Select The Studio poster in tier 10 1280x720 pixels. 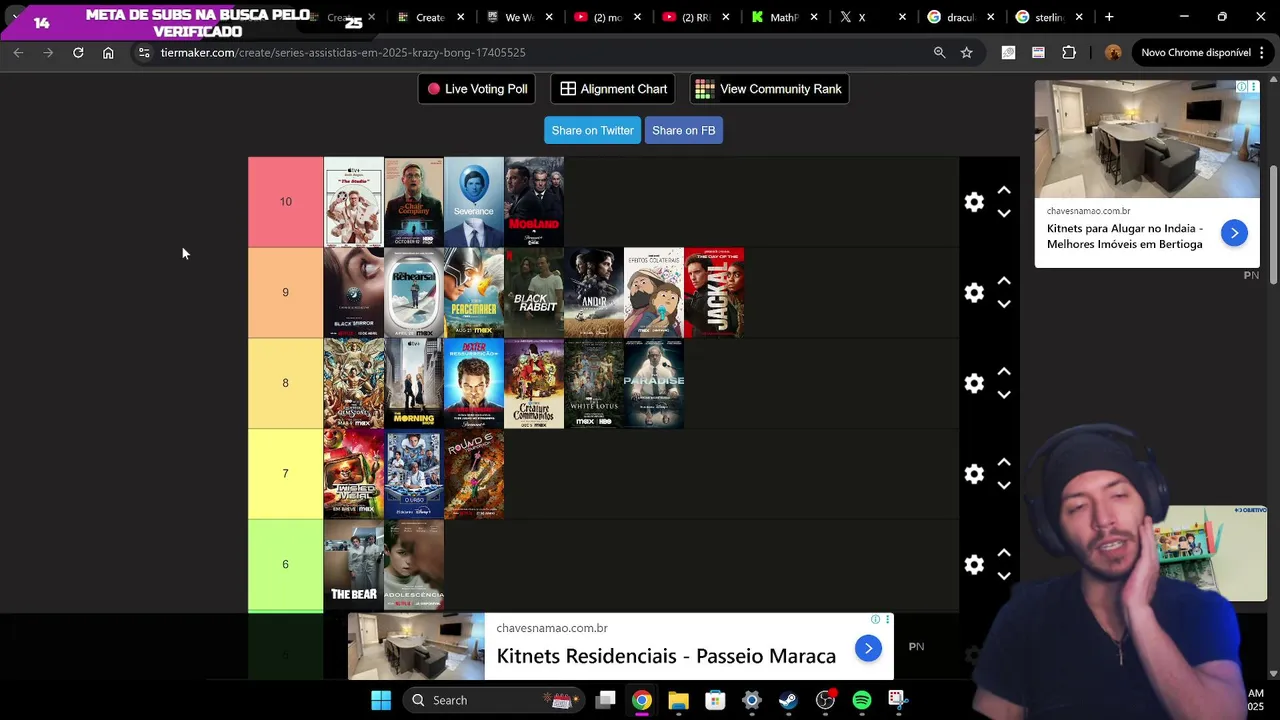354,202
